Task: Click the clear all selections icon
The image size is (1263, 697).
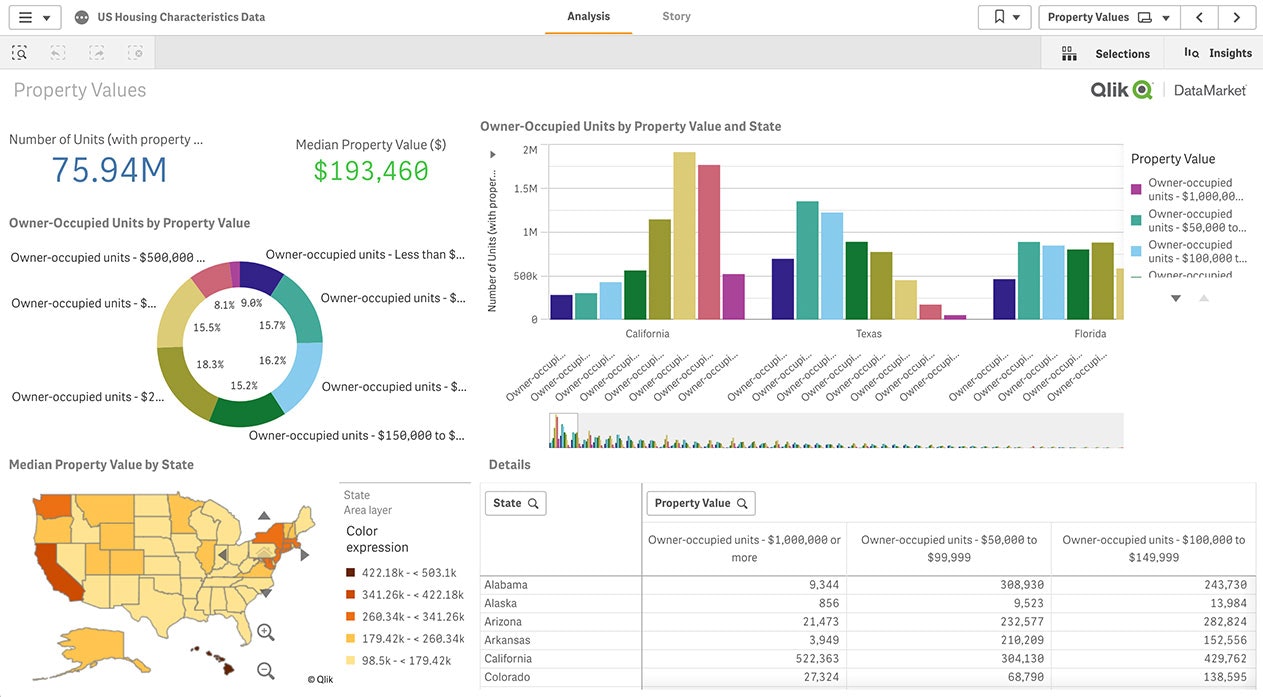Action: (136, 53)
